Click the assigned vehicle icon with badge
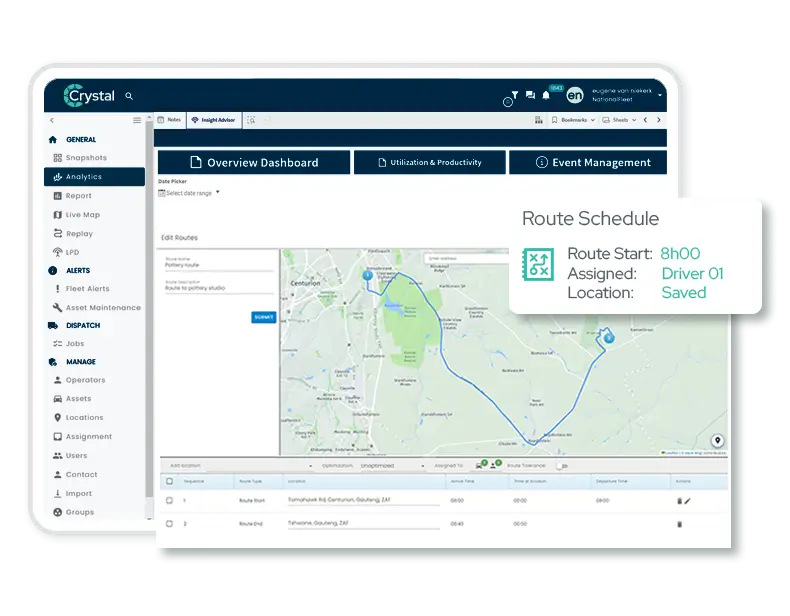 coord(481,464)
